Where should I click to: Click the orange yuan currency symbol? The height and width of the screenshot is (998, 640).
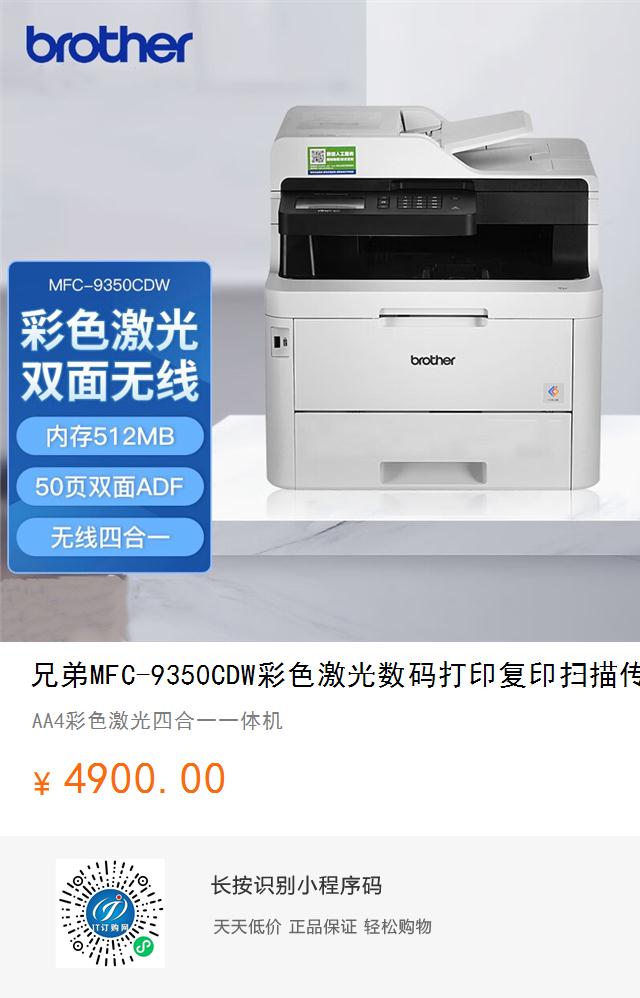42,783
